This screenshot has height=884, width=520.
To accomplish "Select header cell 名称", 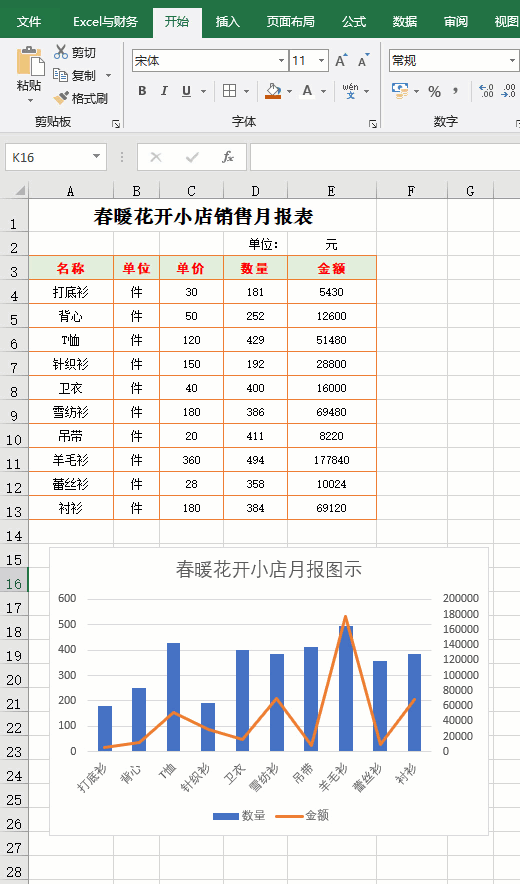I will coord(70,268).
